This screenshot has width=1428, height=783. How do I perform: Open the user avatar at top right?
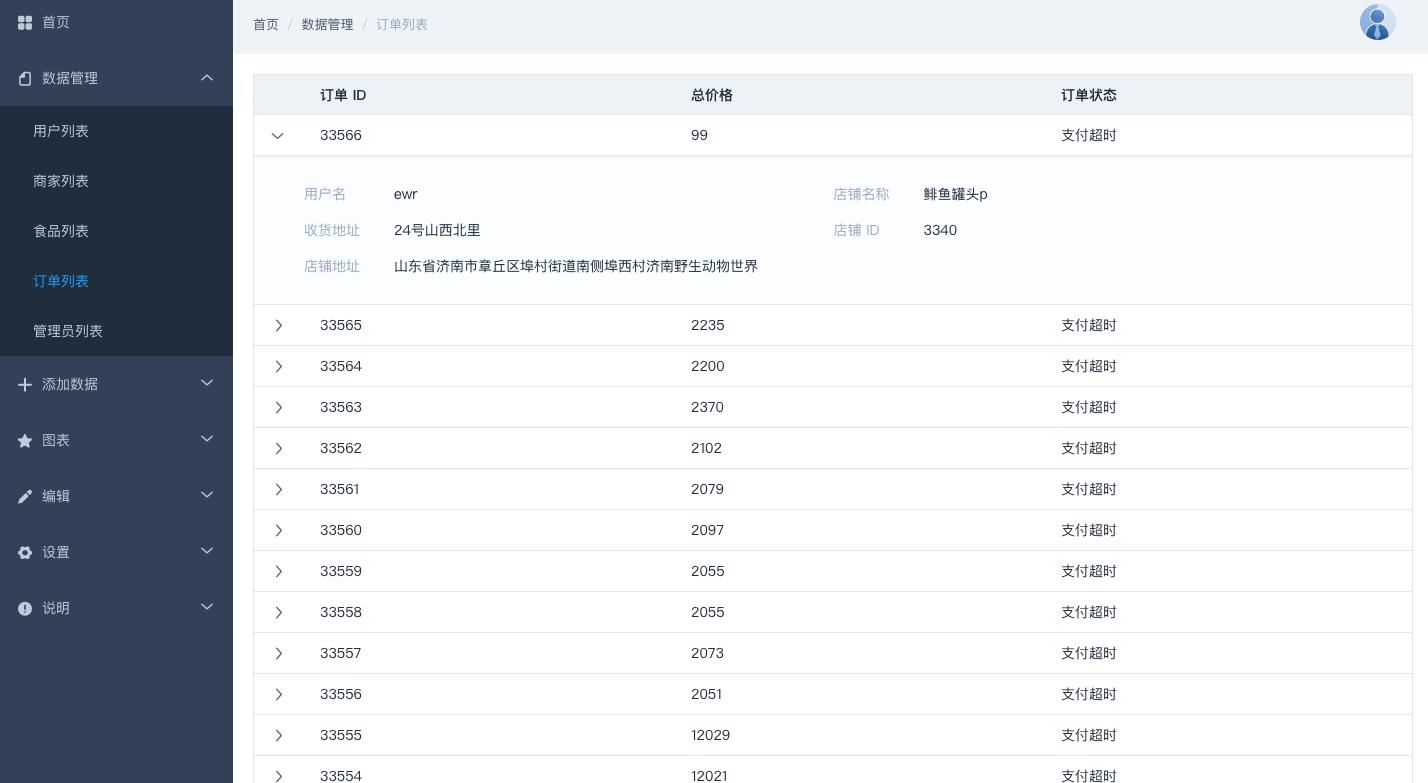[x=1378, y=21]
